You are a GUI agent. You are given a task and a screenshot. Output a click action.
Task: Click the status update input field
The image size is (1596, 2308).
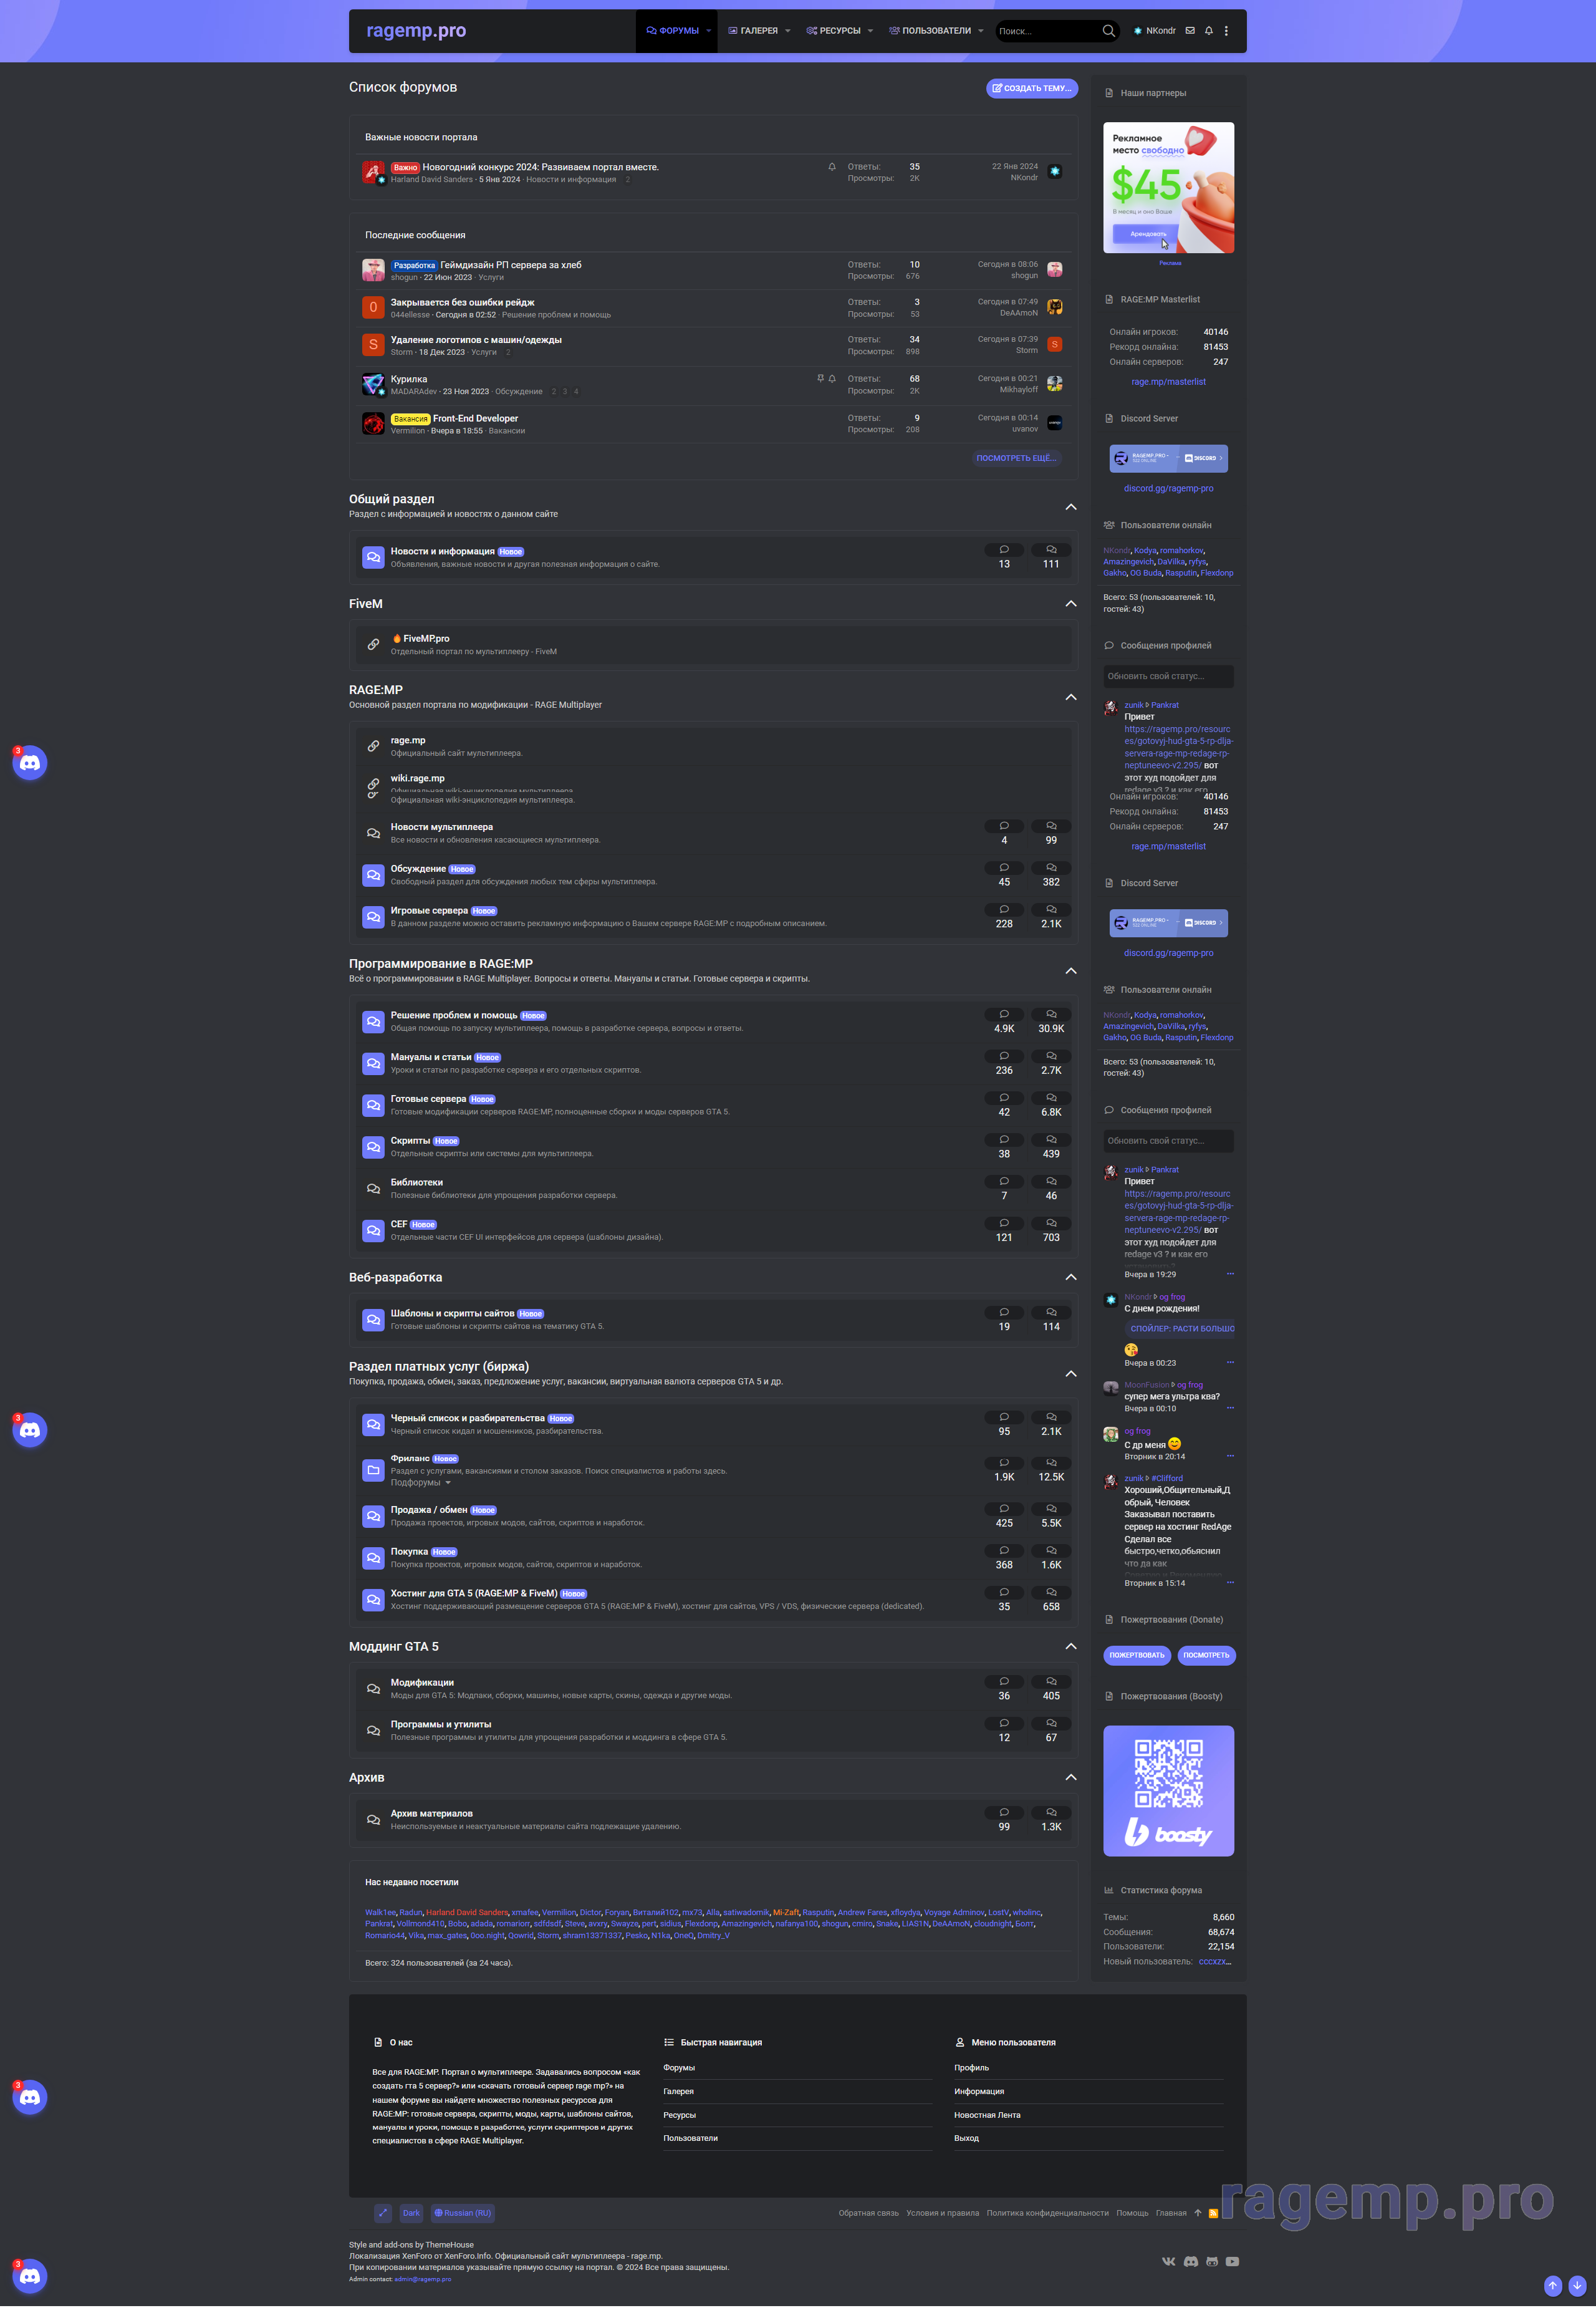tap(1168, 676)
